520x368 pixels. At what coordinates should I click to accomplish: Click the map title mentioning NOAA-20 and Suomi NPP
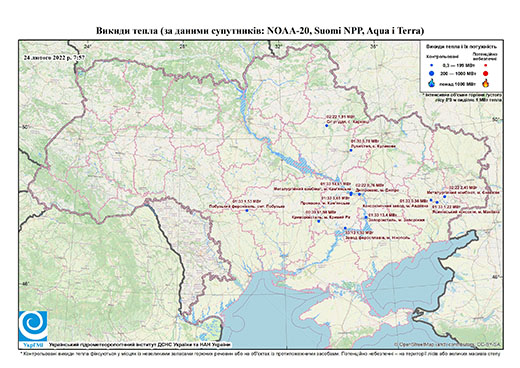[260, 31]
